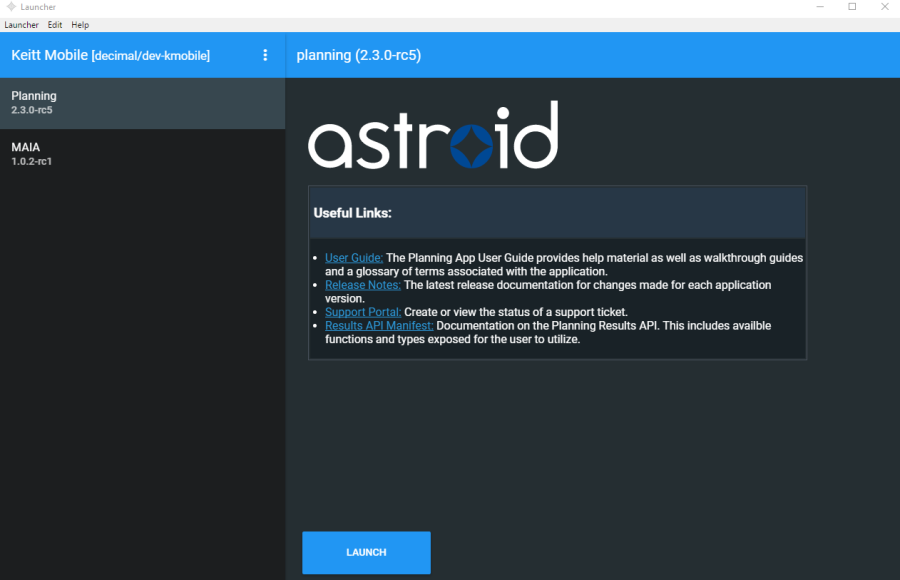Open the three-dot options menu

point(265,55)
